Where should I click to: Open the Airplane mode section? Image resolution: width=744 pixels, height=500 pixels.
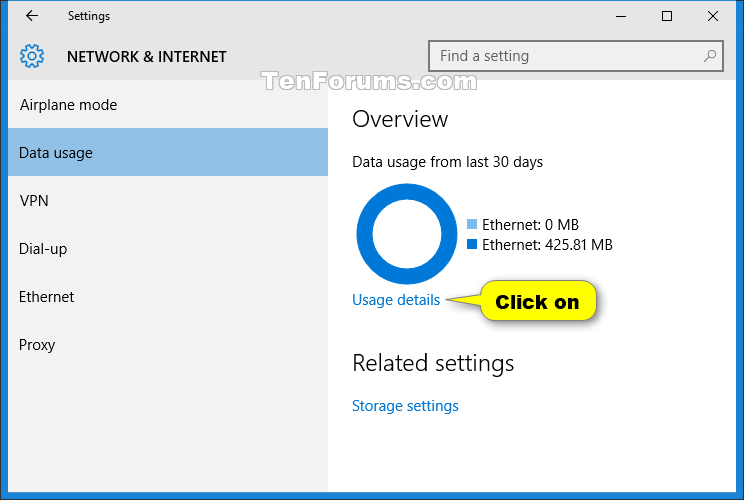[68, 105]
